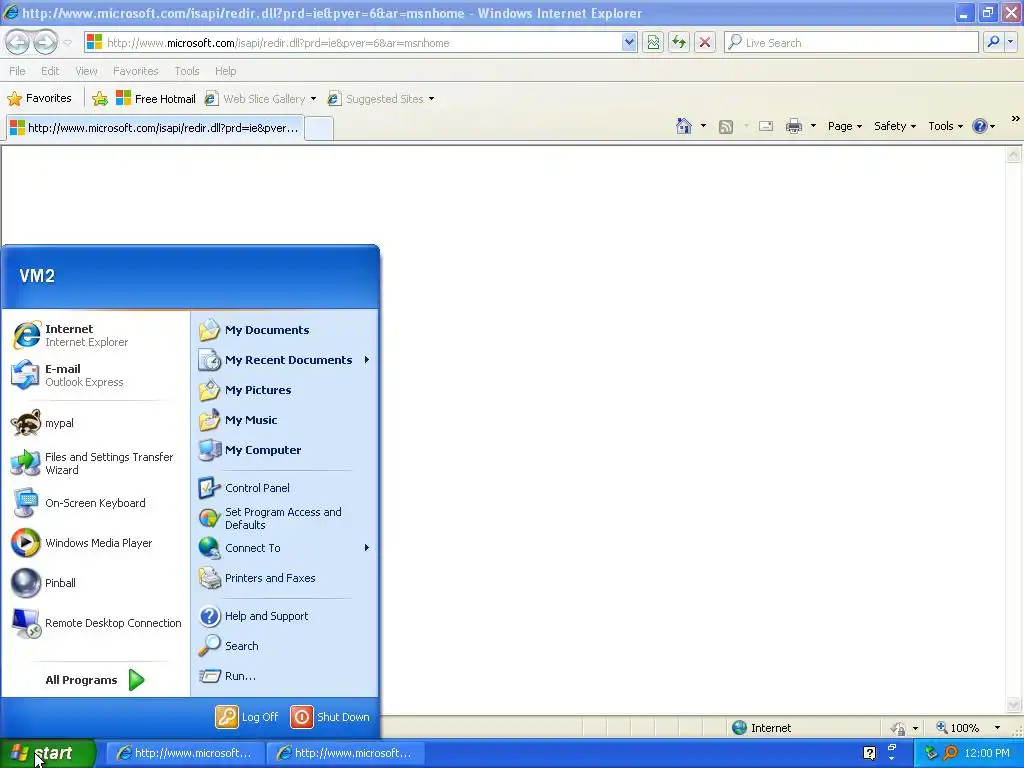Image resolution: width=1024 pixels, height=768 pixels.
Task: Click the Print icon in command bar
Action: (793, 126)
